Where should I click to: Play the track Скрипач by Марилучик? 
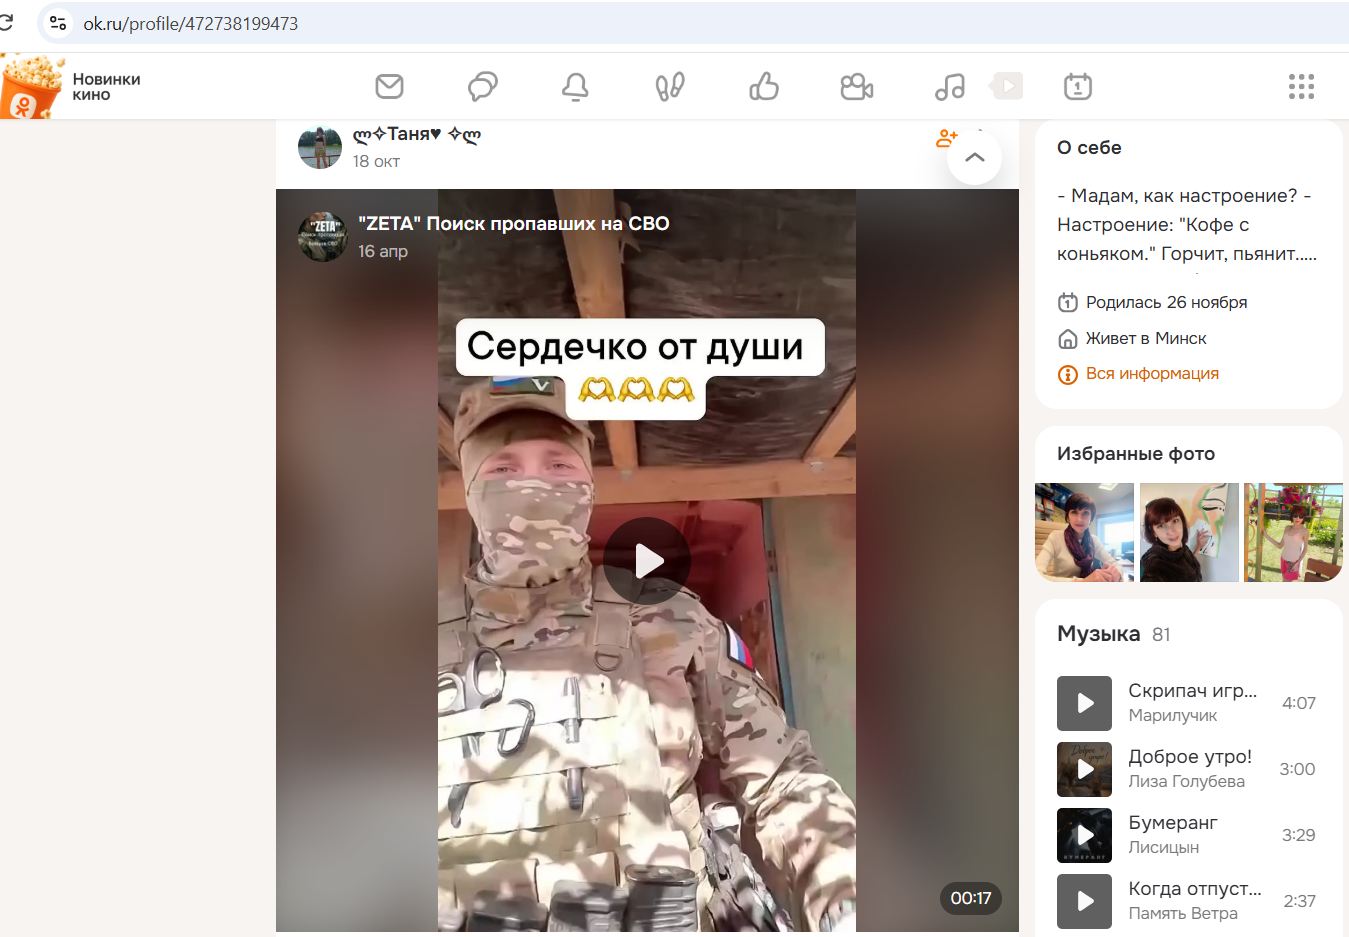point(1084,703)
